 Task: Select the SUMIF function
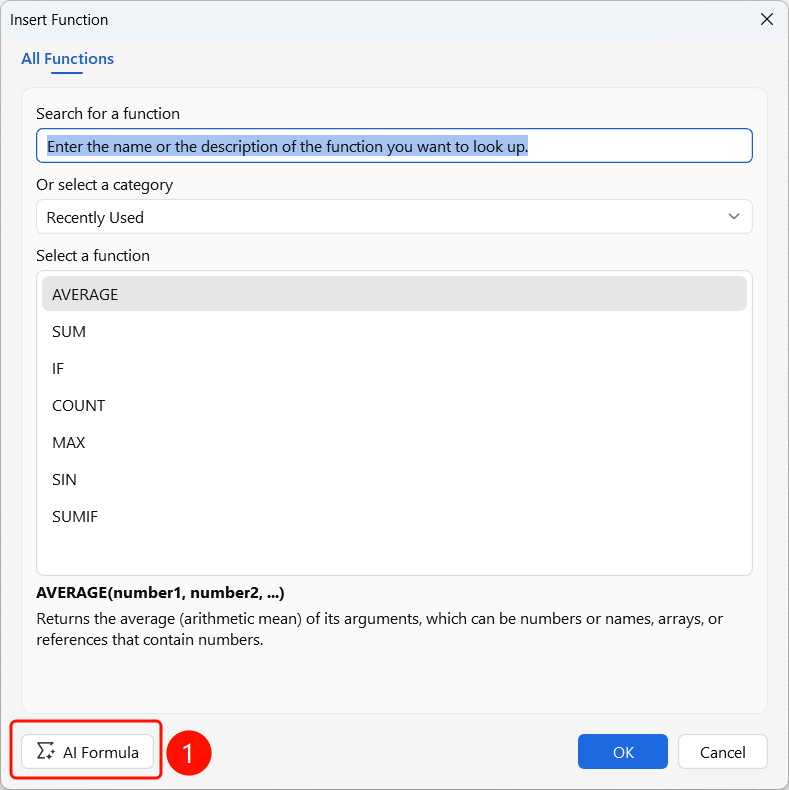(394, 516)
